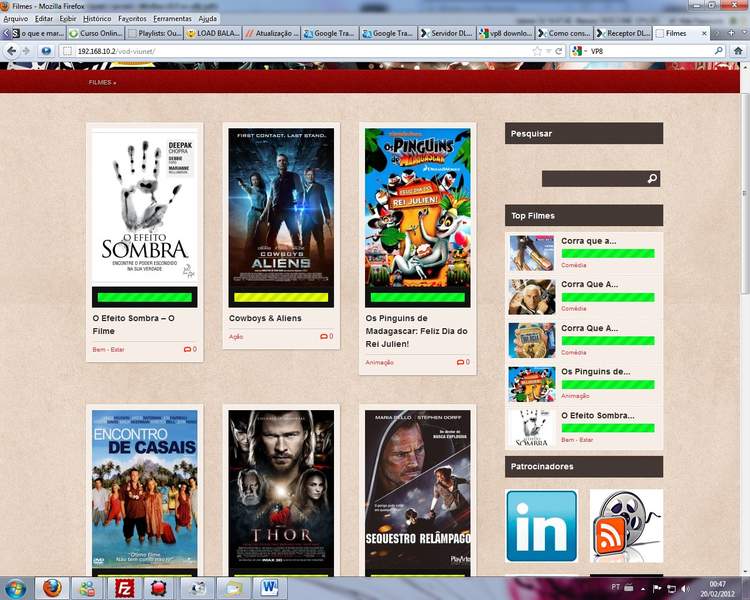This screenshot has width=750, height=600.
Task: Click the Encontro de Casais poster
Action: click(x=144, y=489)
